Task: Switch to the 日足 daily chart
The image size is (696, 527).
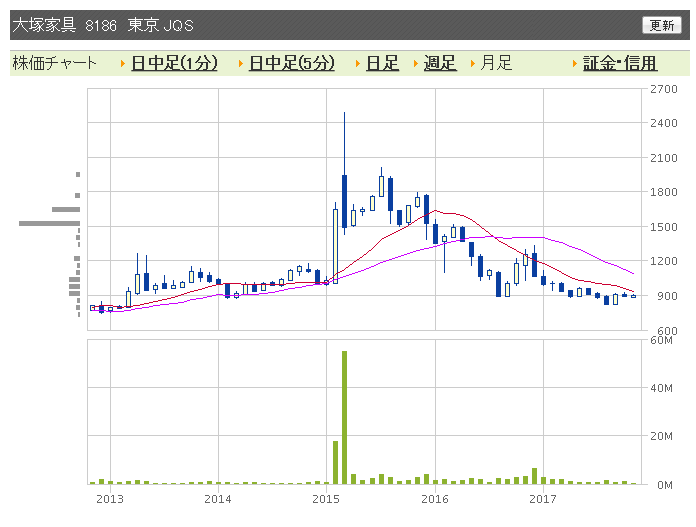Action: 382,63
